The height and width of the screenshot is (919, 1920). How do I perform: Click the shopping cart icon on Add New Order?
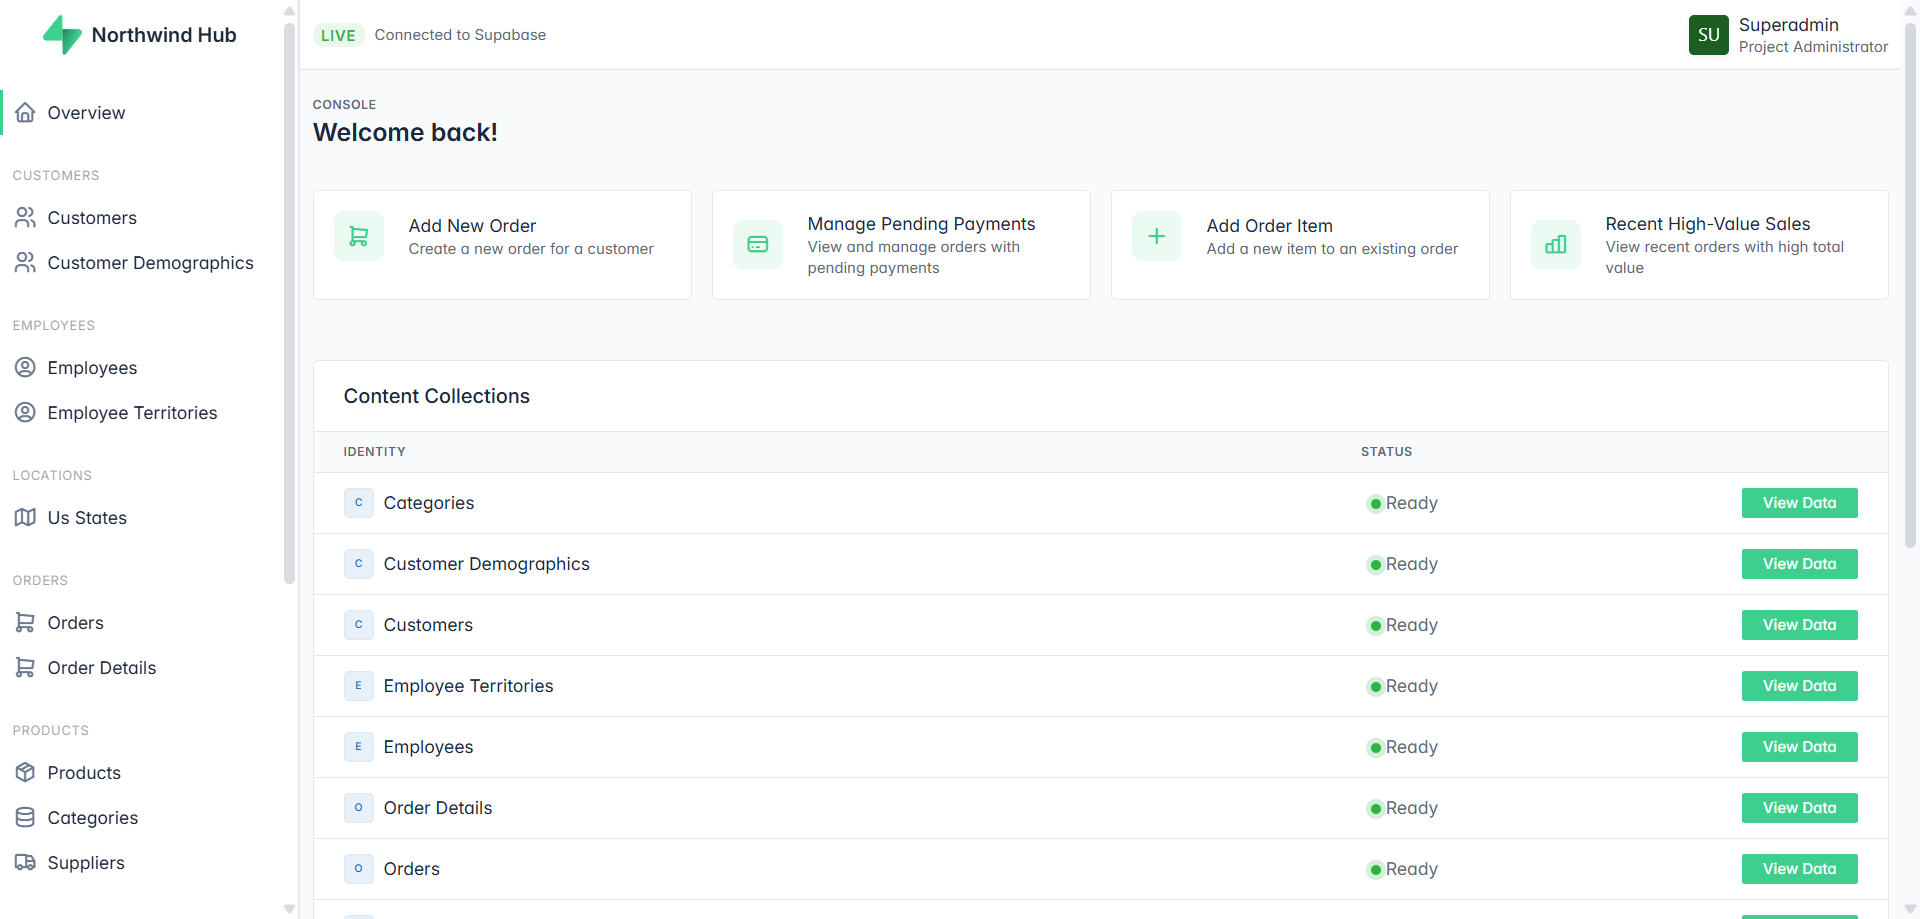click(359, 237)
